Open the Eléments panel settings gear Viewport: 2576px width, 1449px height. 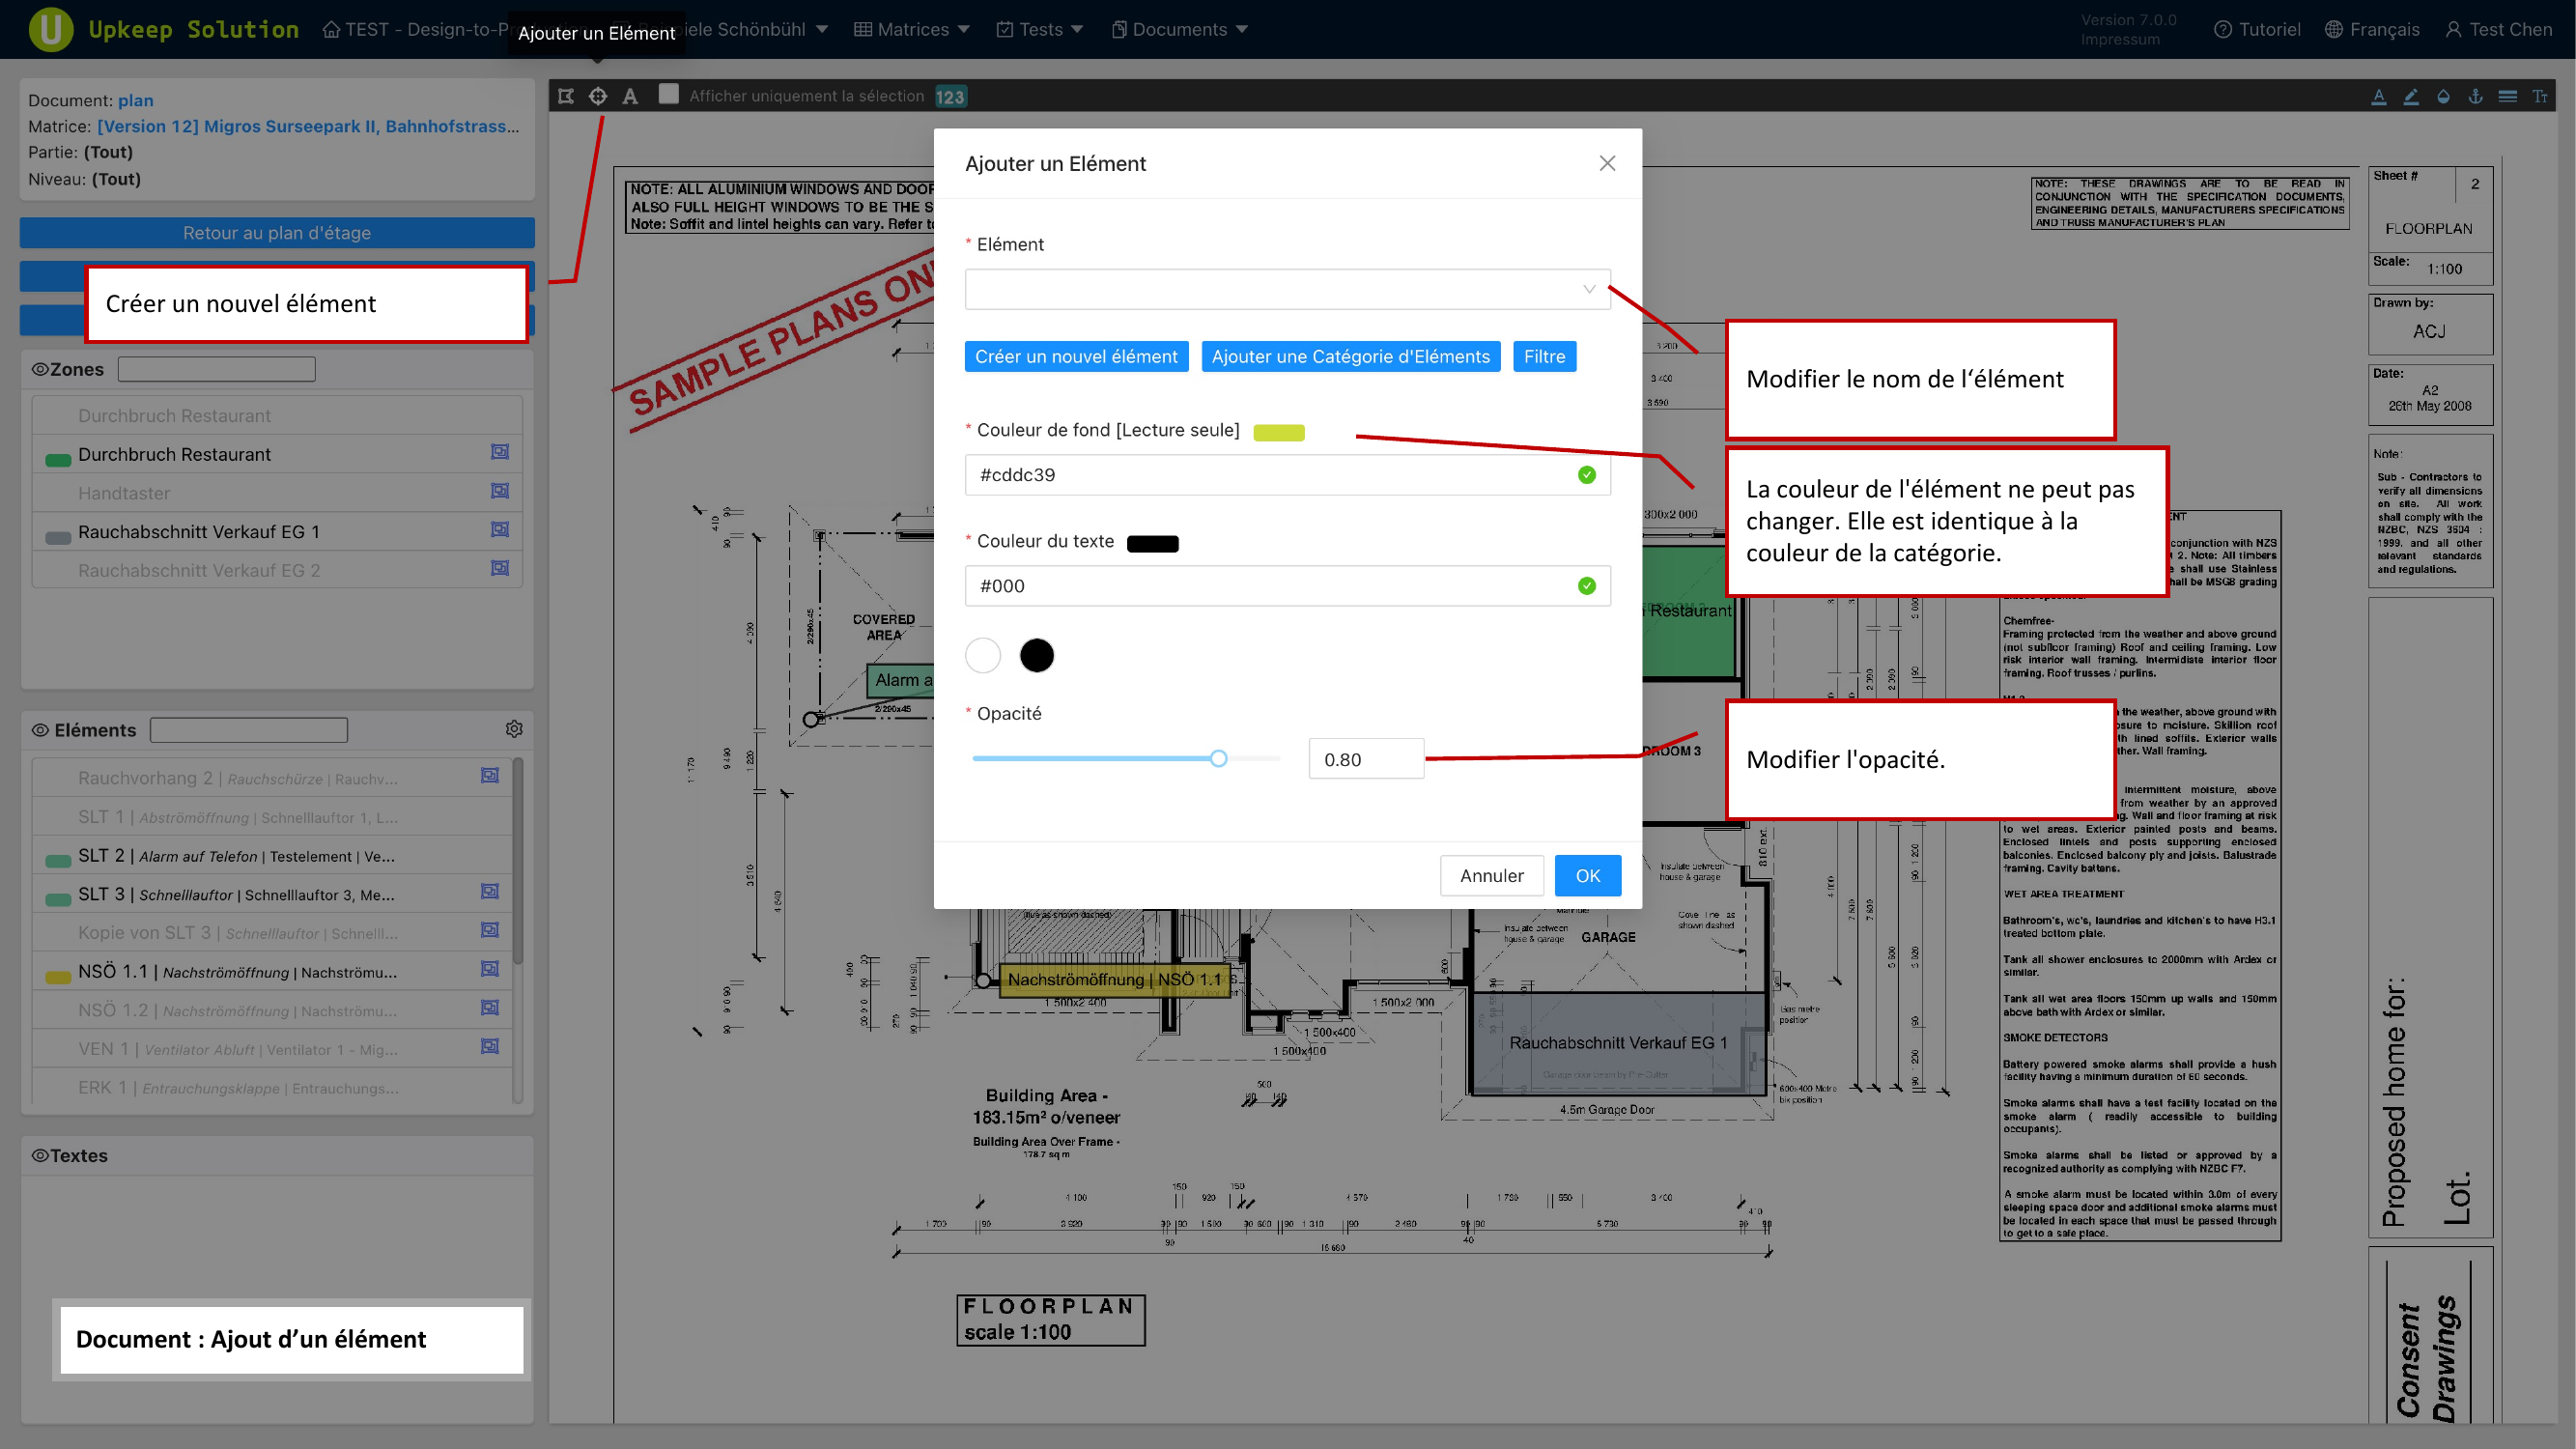(x=514, y=729)
